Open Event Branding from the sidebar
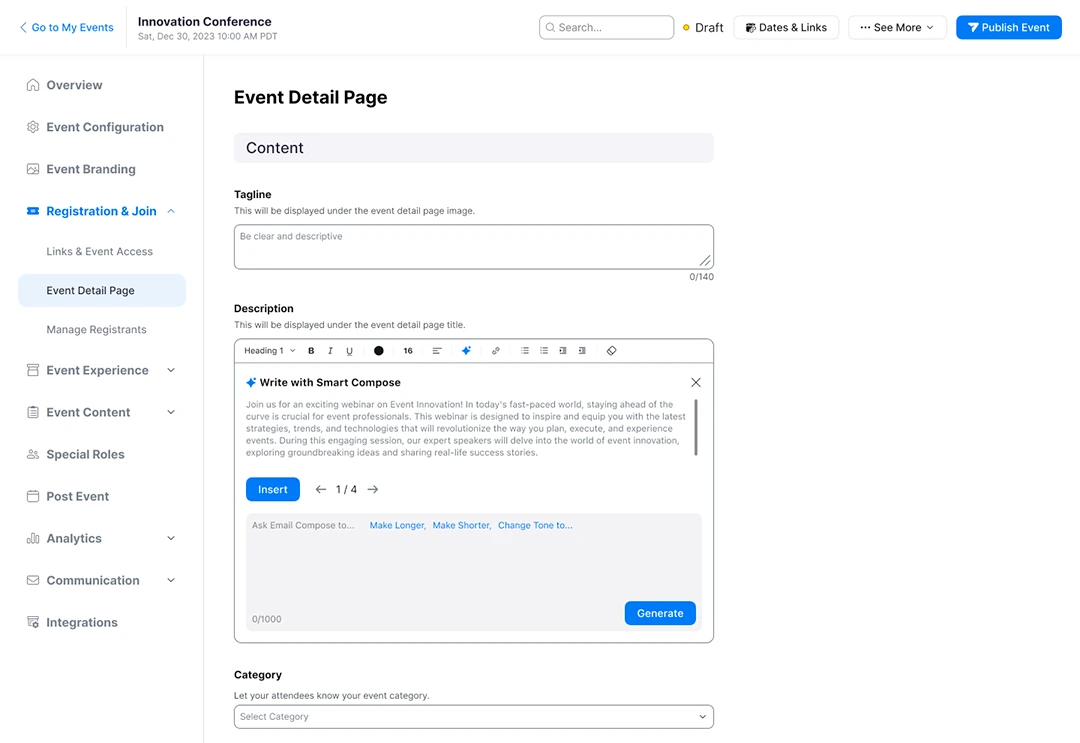The image size is (1080, 743). (90, 169)
